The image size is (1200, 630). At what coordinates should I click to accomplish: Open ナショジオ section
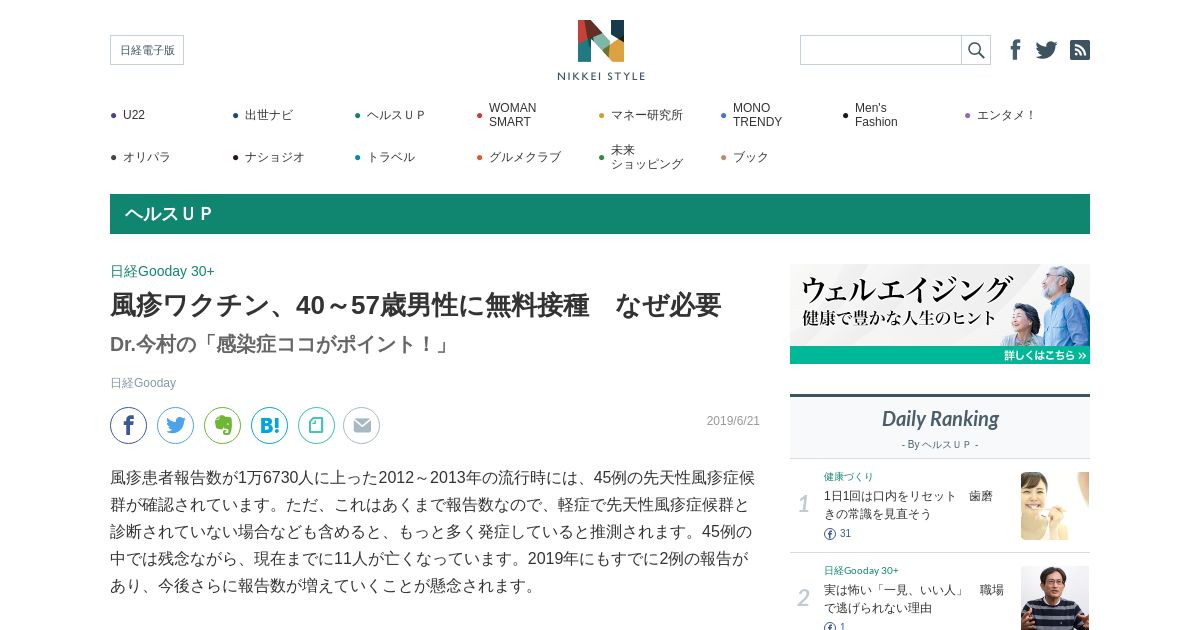[274, 157]
